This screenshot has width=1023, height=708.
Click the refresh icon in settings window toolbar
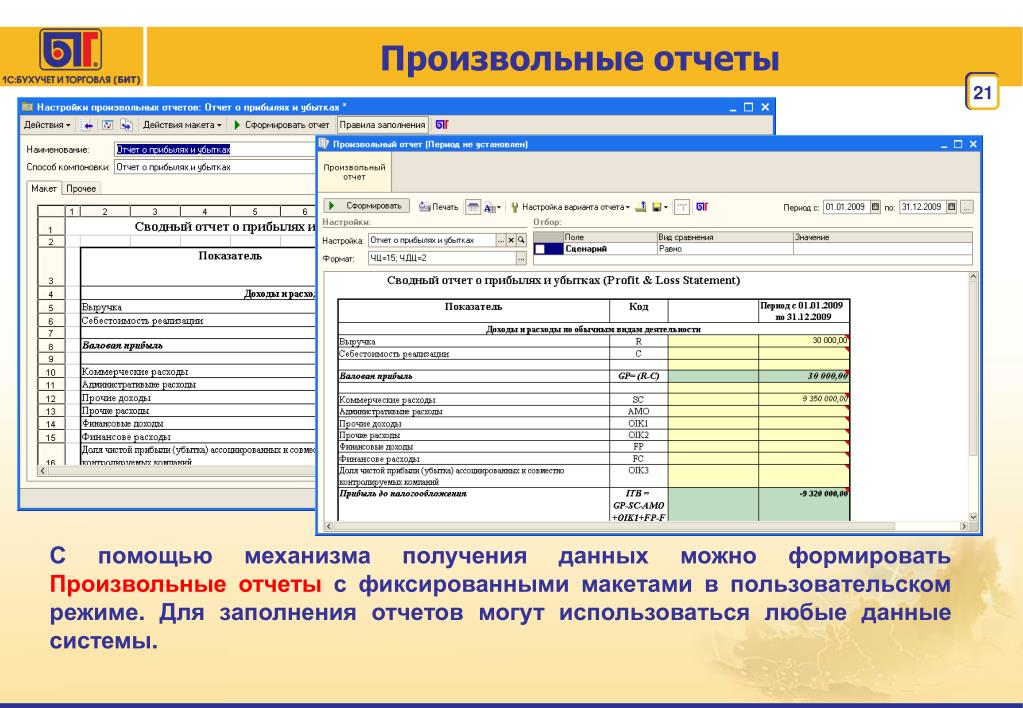click(x=108, y=125)
